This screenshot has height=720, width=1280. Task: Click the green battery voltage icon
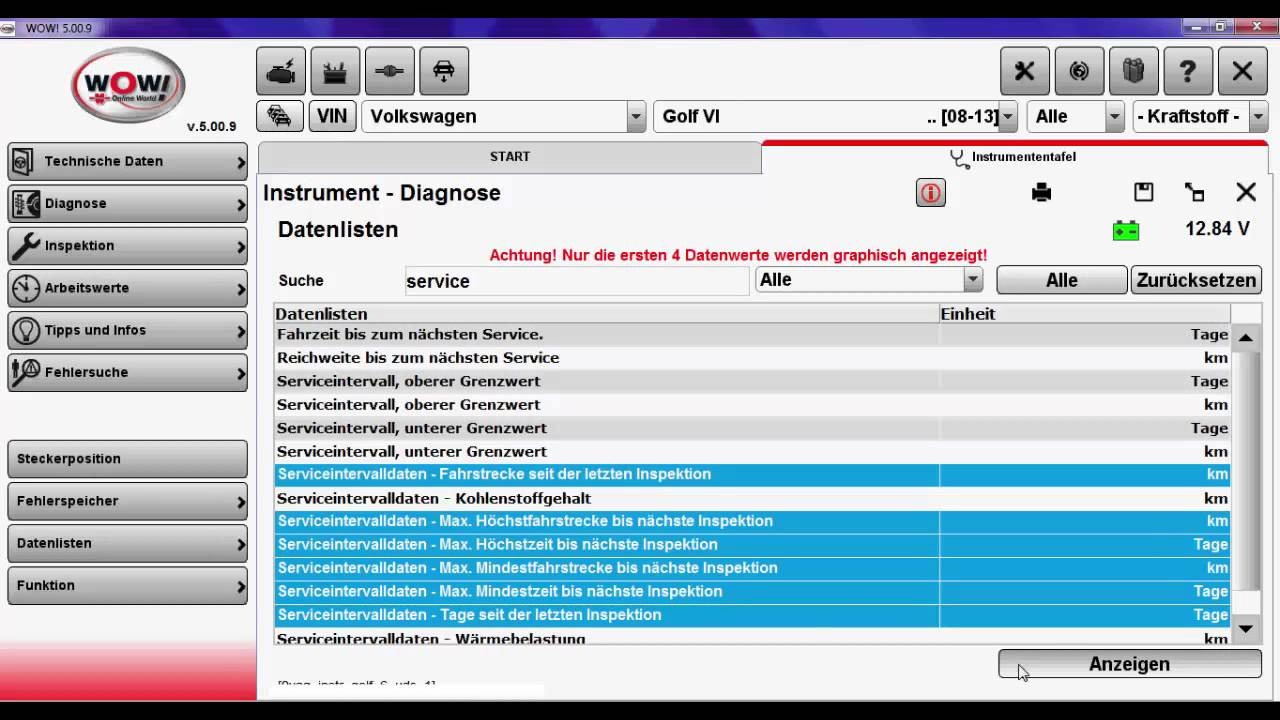tap(1126, 231)
